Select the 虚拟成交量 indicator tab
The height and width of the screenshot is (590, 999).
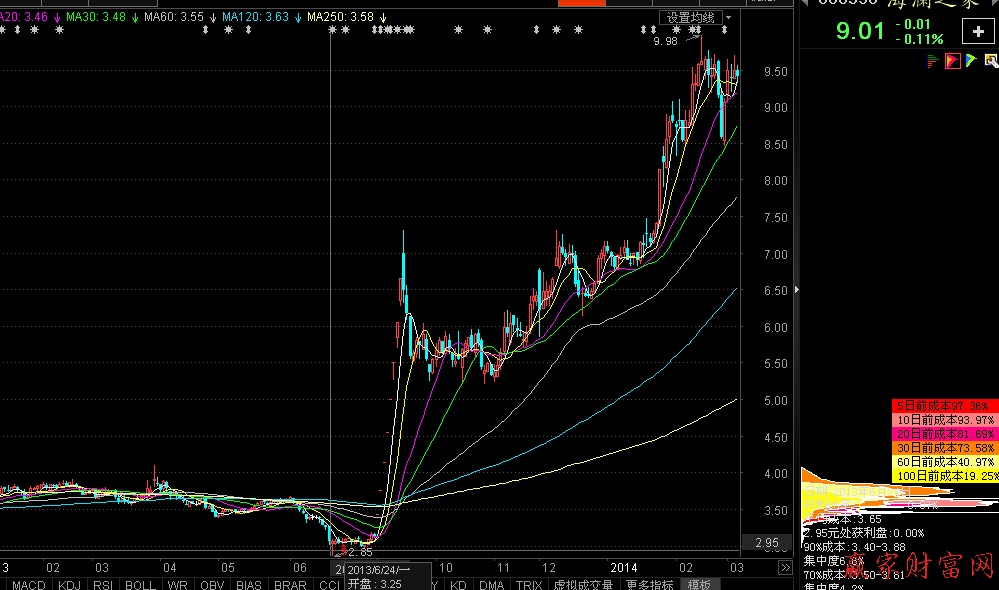point(583,584)
